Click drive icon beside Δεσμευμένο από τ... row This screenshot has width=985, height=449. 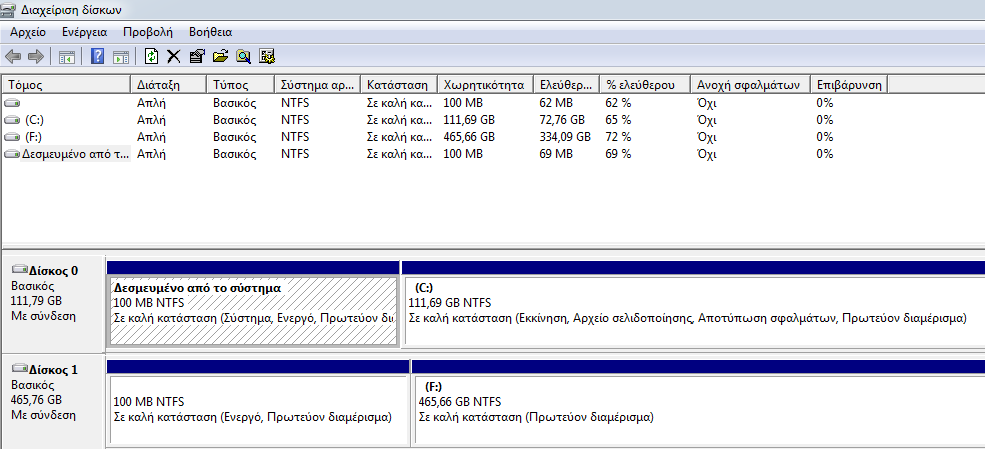(x=12, y=154)
